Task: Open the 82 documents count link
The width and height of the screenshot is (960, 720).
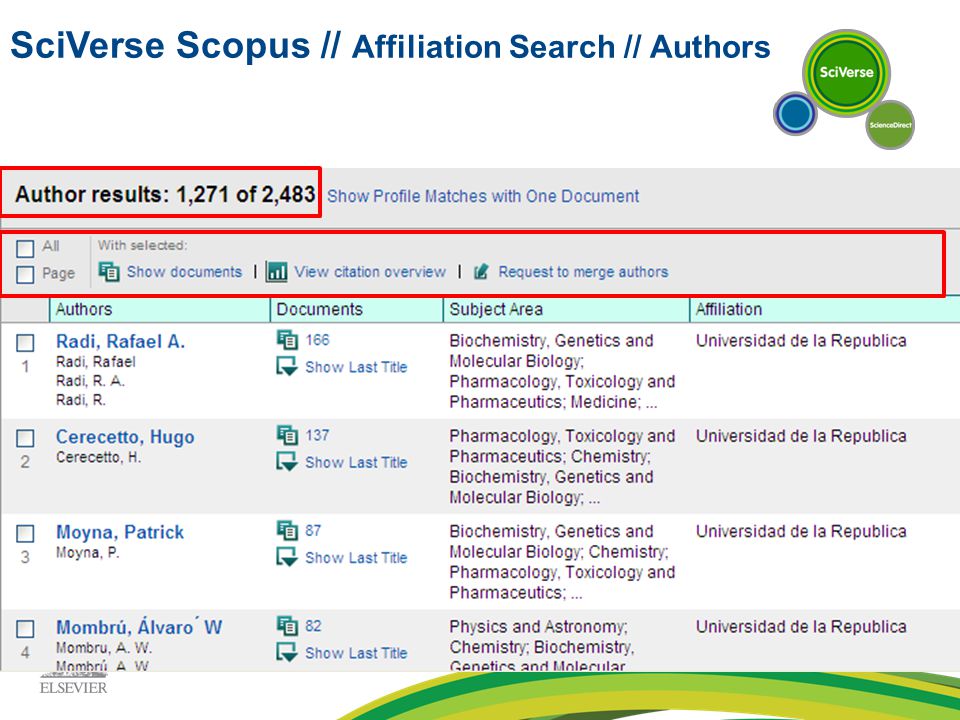Action: tap(313, 626)
